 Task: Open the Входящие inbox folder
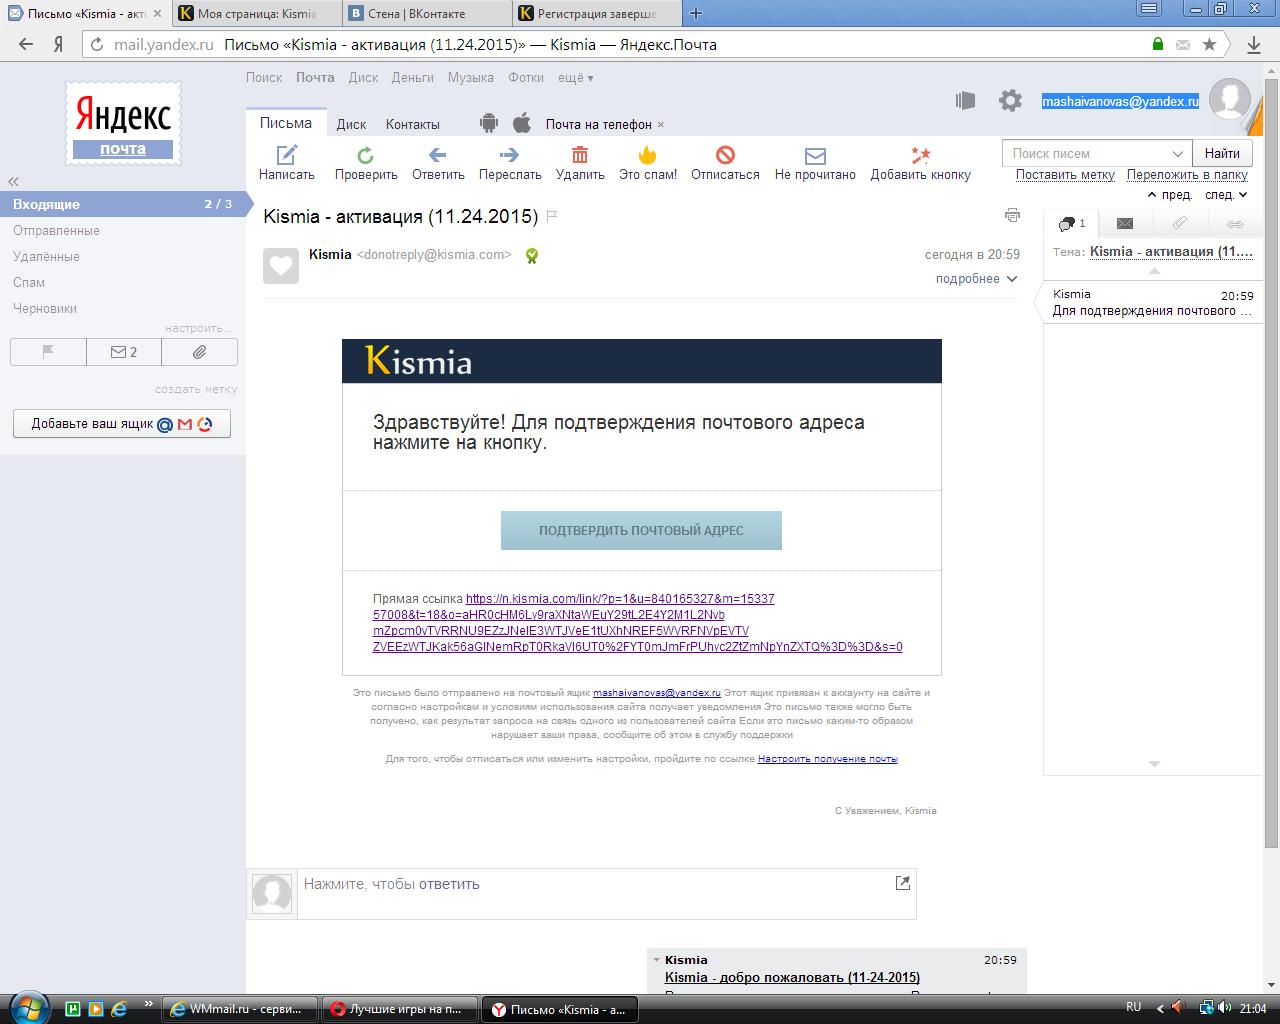point(123,204)
